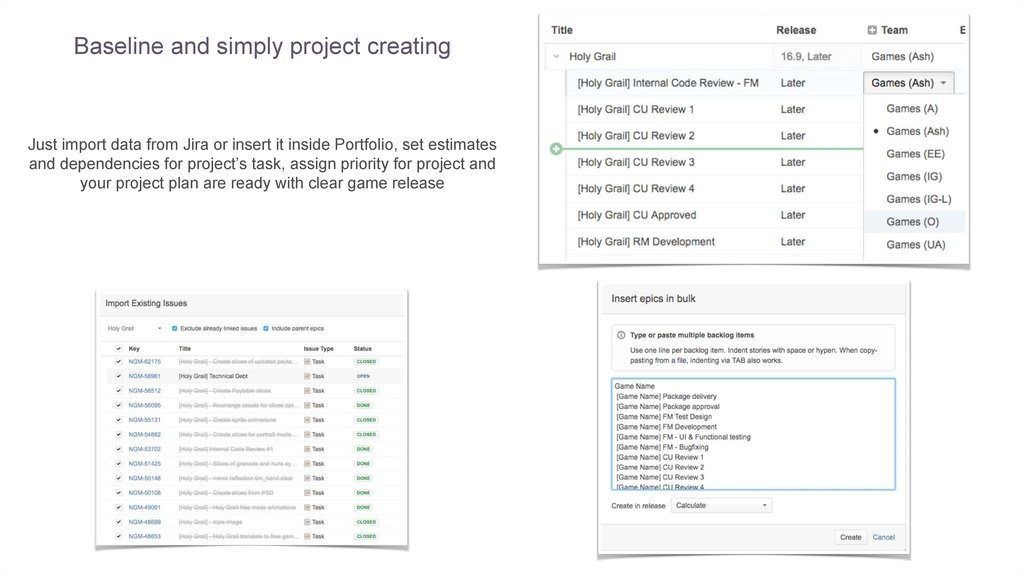Screen dimensions: 1024x574
Task: Select the [Holy Grail] CU Review 4 row
Action: [635, 189]
